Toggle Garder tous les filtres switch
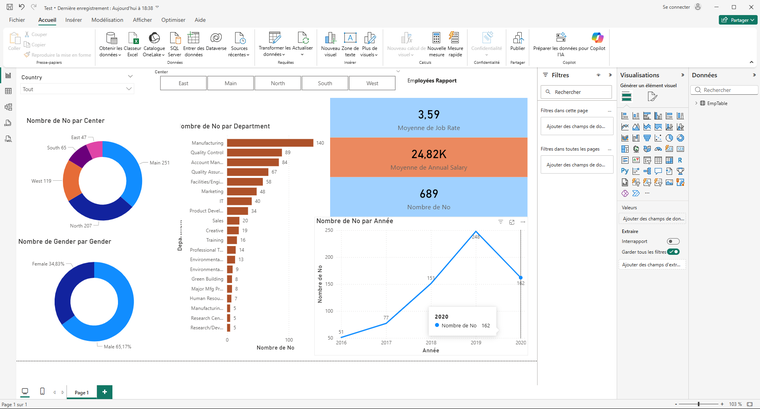Screen dimensions: 760x409 click(x=673, y=252)
